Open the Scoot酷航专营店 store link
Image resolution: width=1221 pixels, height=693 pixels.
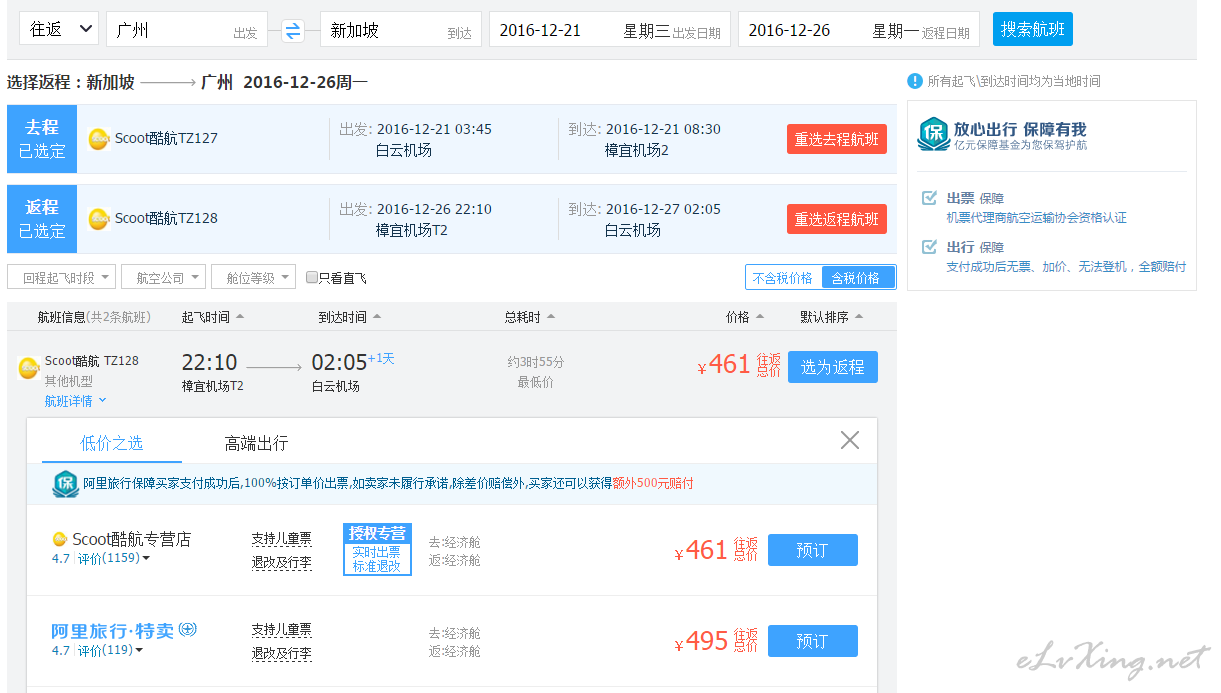point(131,539)
